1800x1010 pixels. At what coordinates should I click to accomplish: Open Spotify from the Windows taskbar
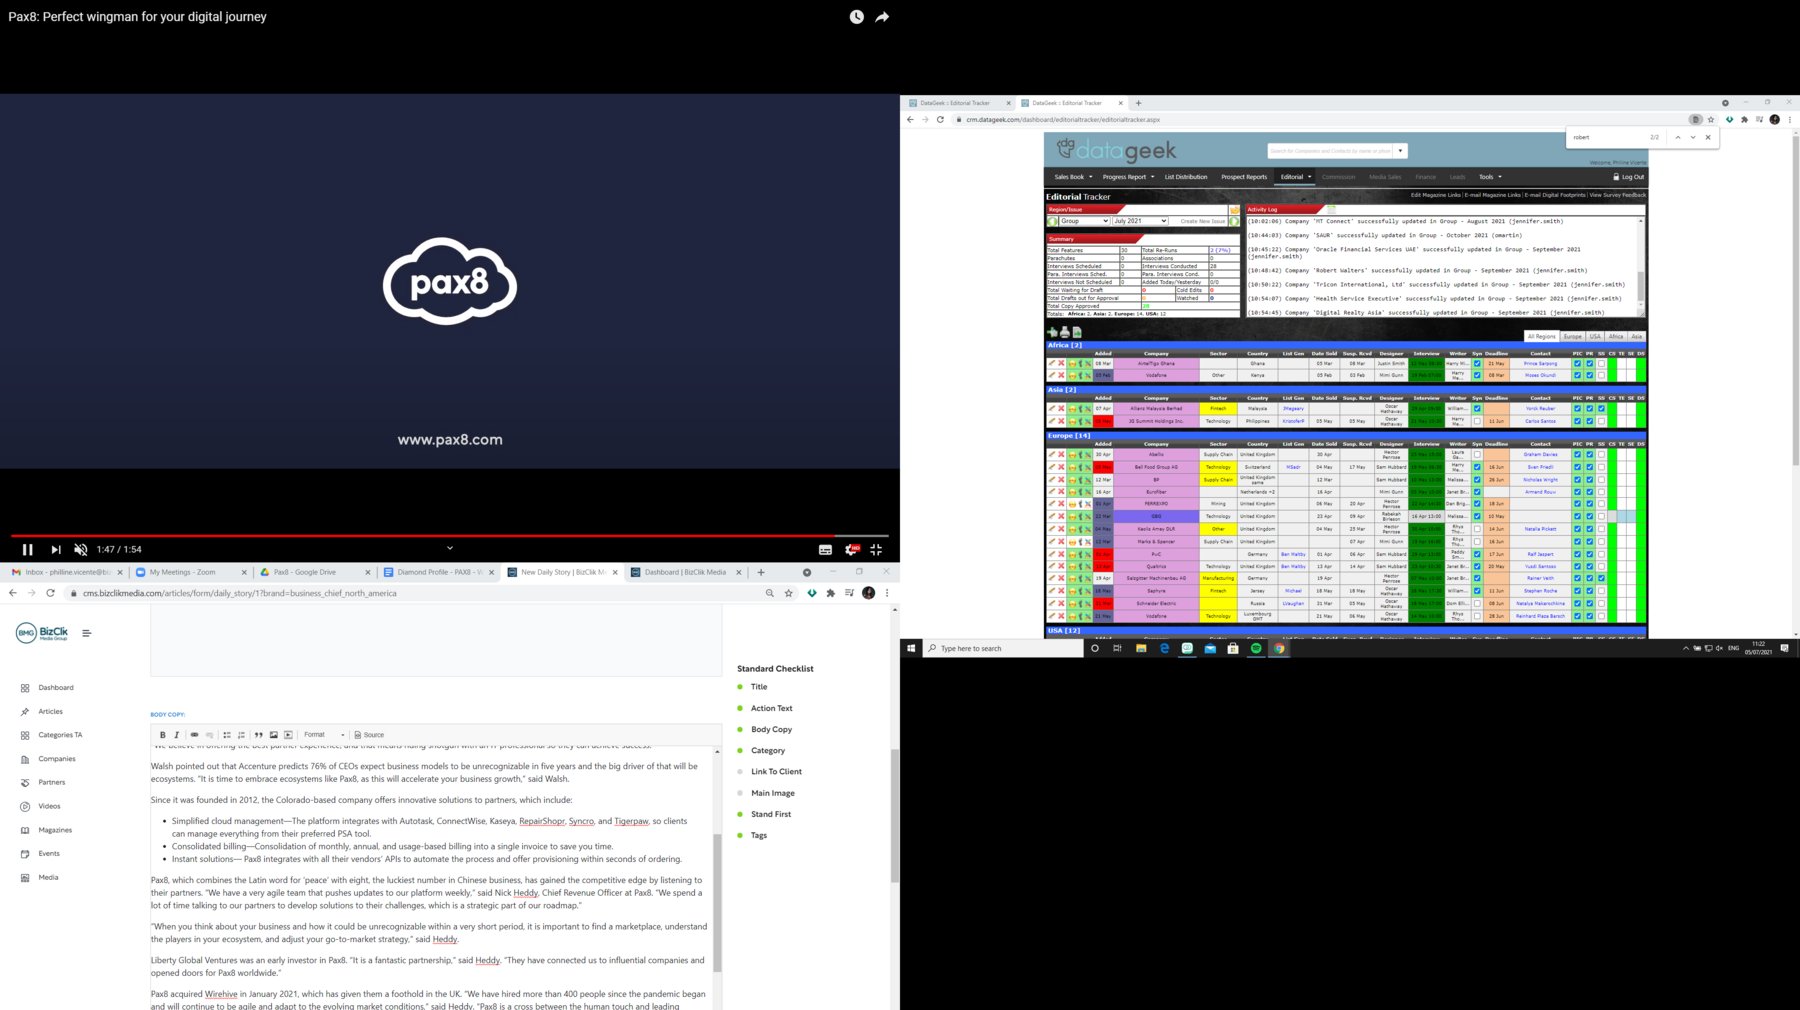(x=1256, y=648)
